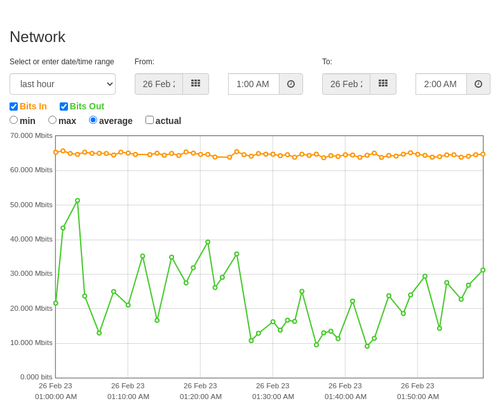Toggle the Bits In checkbox
The width and height of the screenshot is (500, 403).
[x=14, y=106]
